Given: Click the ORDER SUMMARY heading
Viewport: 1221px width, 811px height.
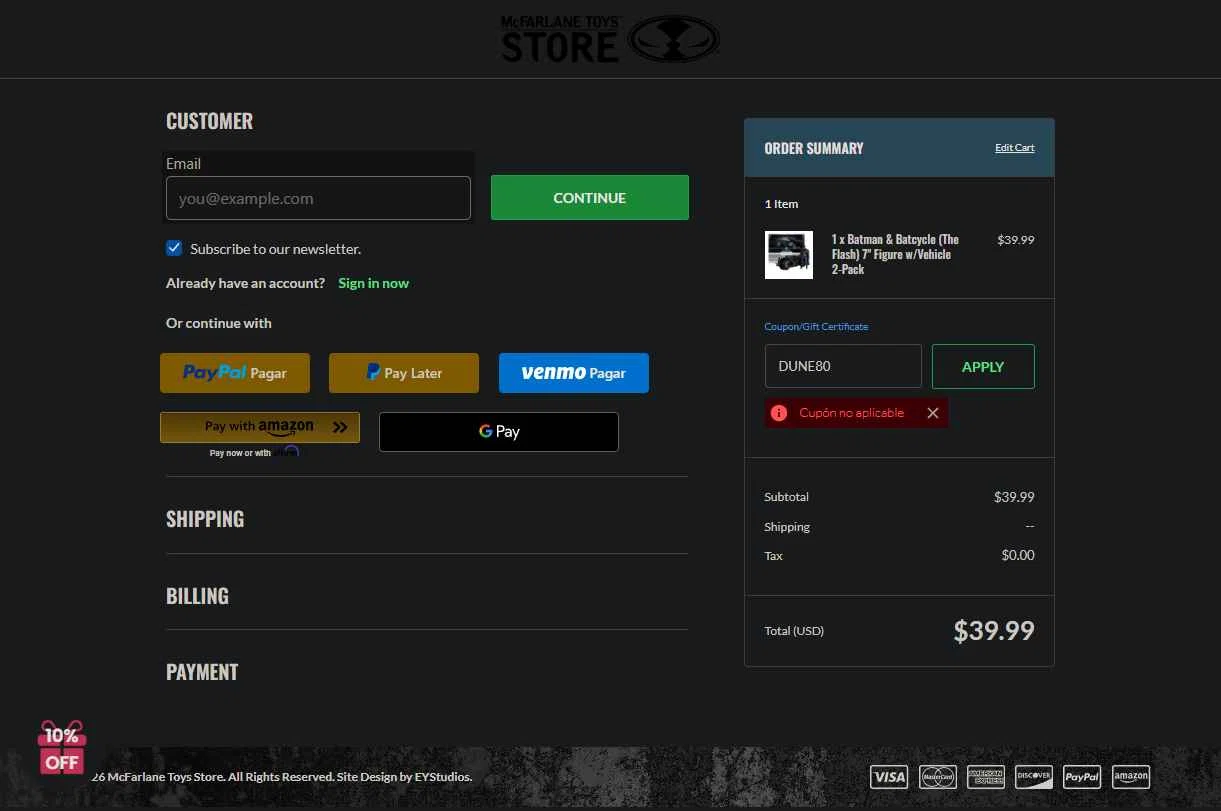Looking at the screenshot, I should pos(814,148).
